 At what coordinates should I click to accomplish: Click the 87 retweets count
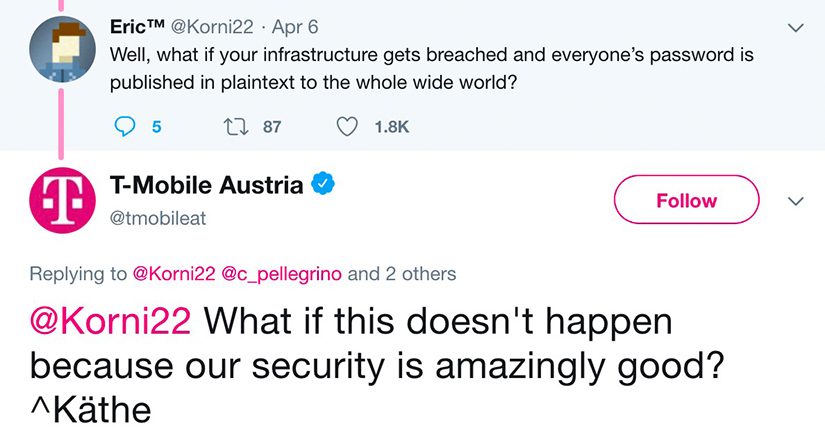pos(272,127)
